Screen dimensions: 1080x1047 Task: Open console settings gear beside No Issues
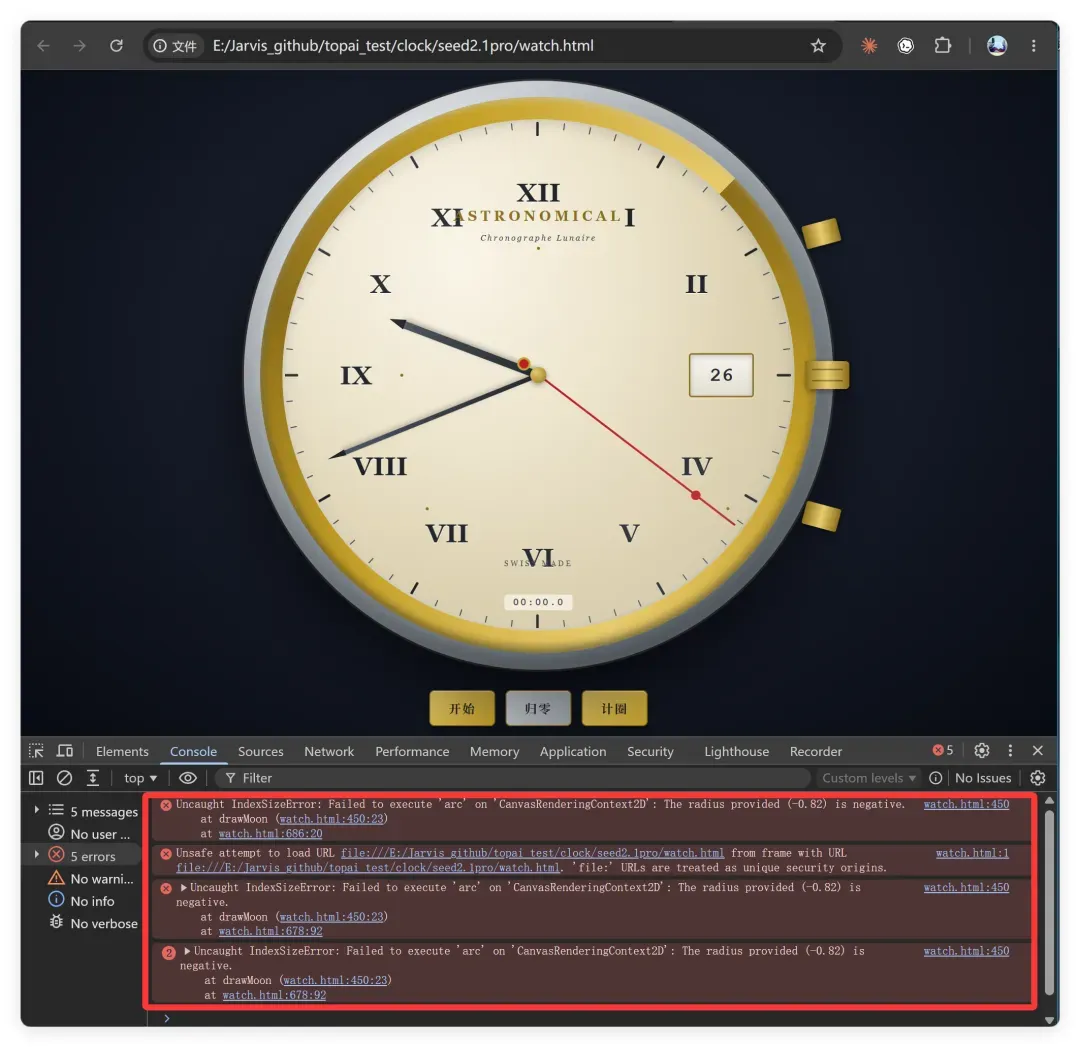(x=1037, y=778)
